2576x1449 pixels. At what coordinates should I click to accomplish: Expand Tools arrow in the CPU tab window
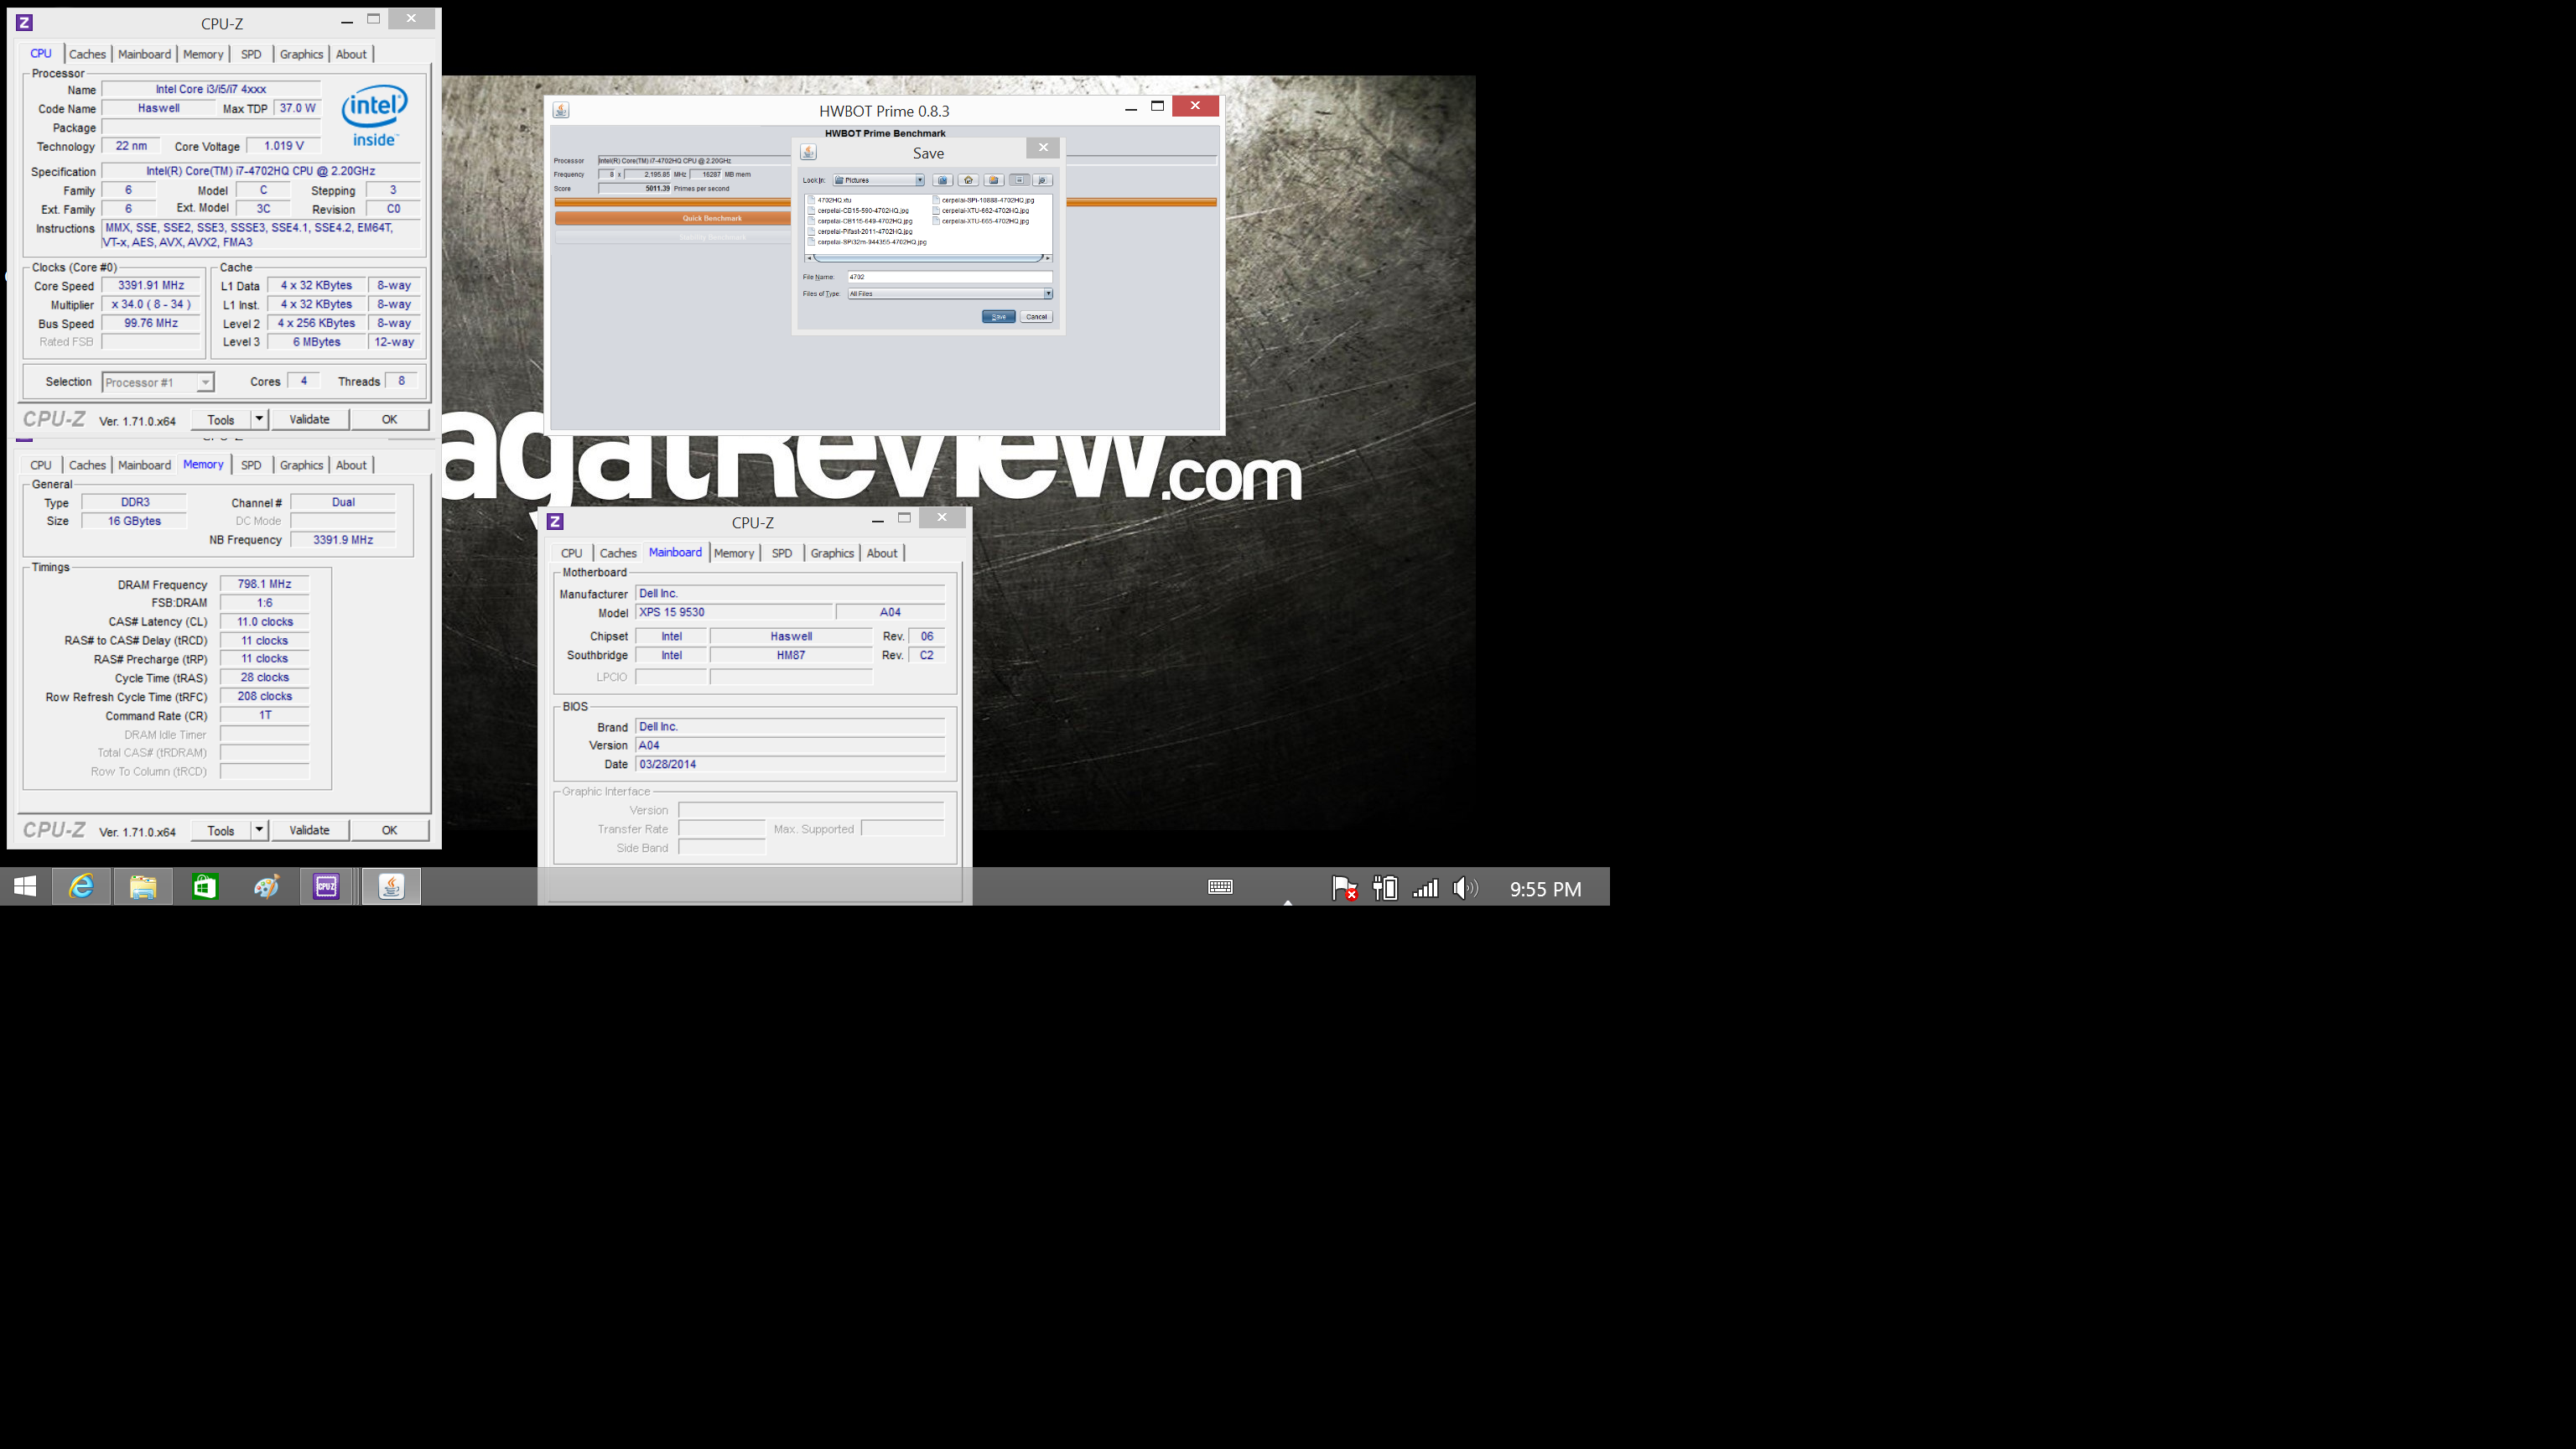point(259,419)
